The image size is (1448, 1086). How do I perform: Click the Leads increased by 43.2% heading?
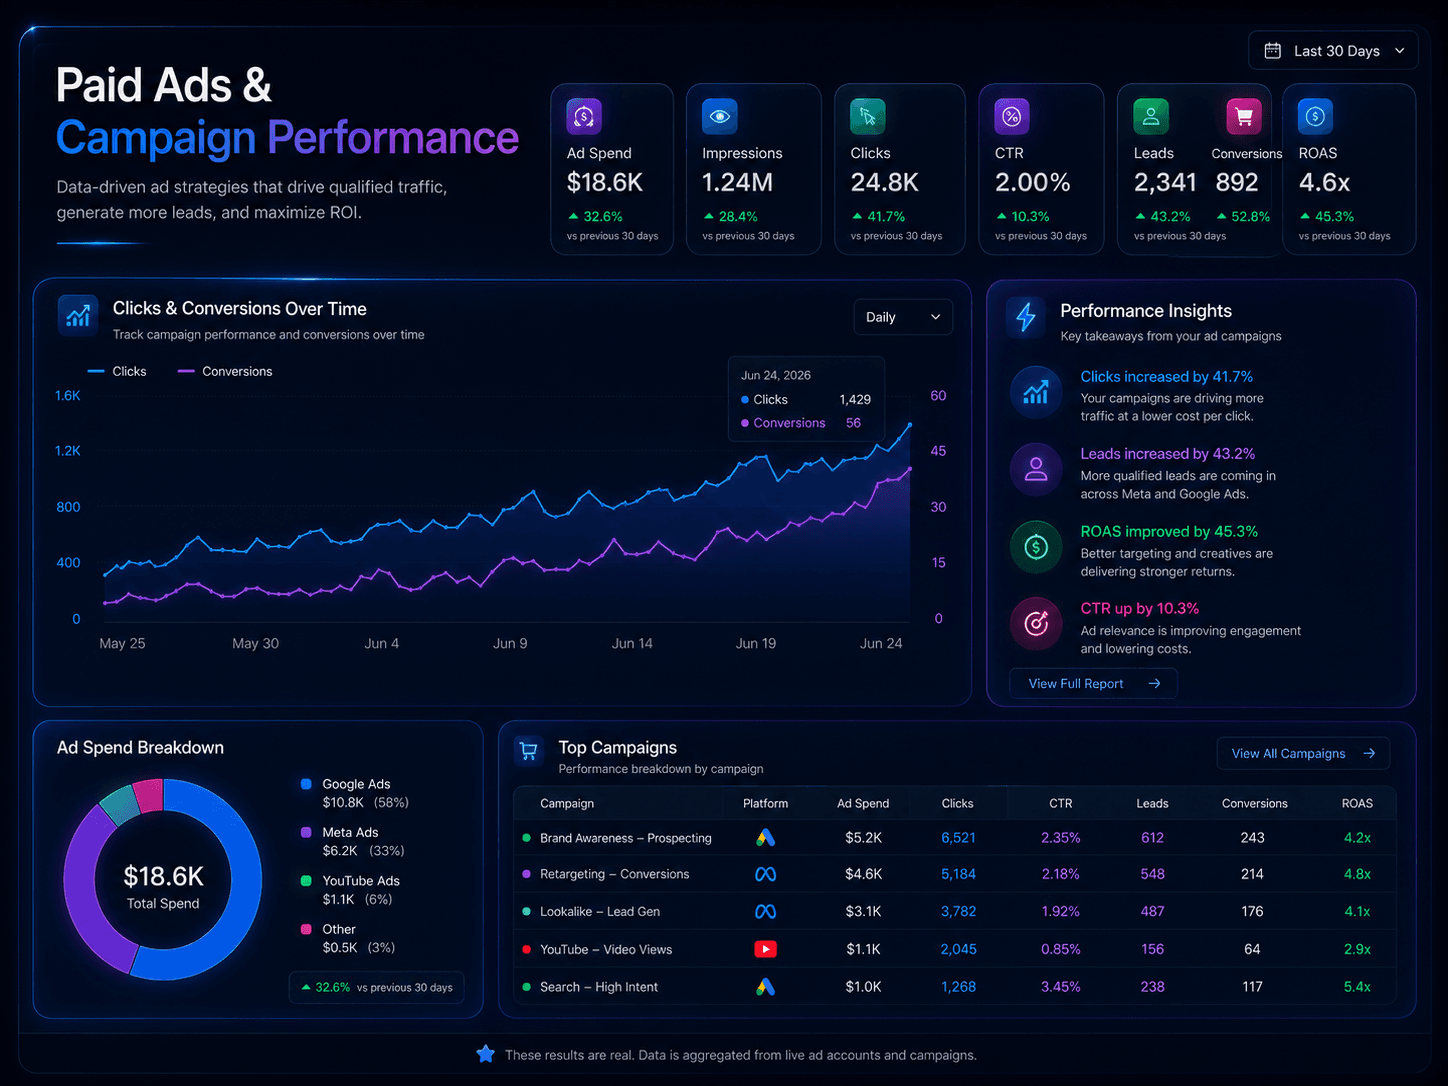point(1167,454)
